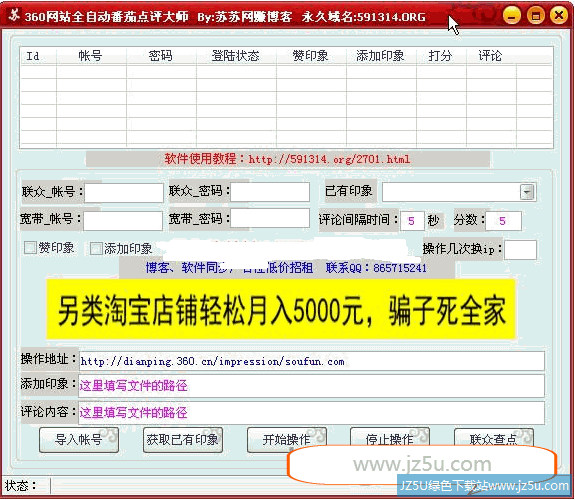
Task: Click the 添加印象 column header
Action: click(381, 56)
